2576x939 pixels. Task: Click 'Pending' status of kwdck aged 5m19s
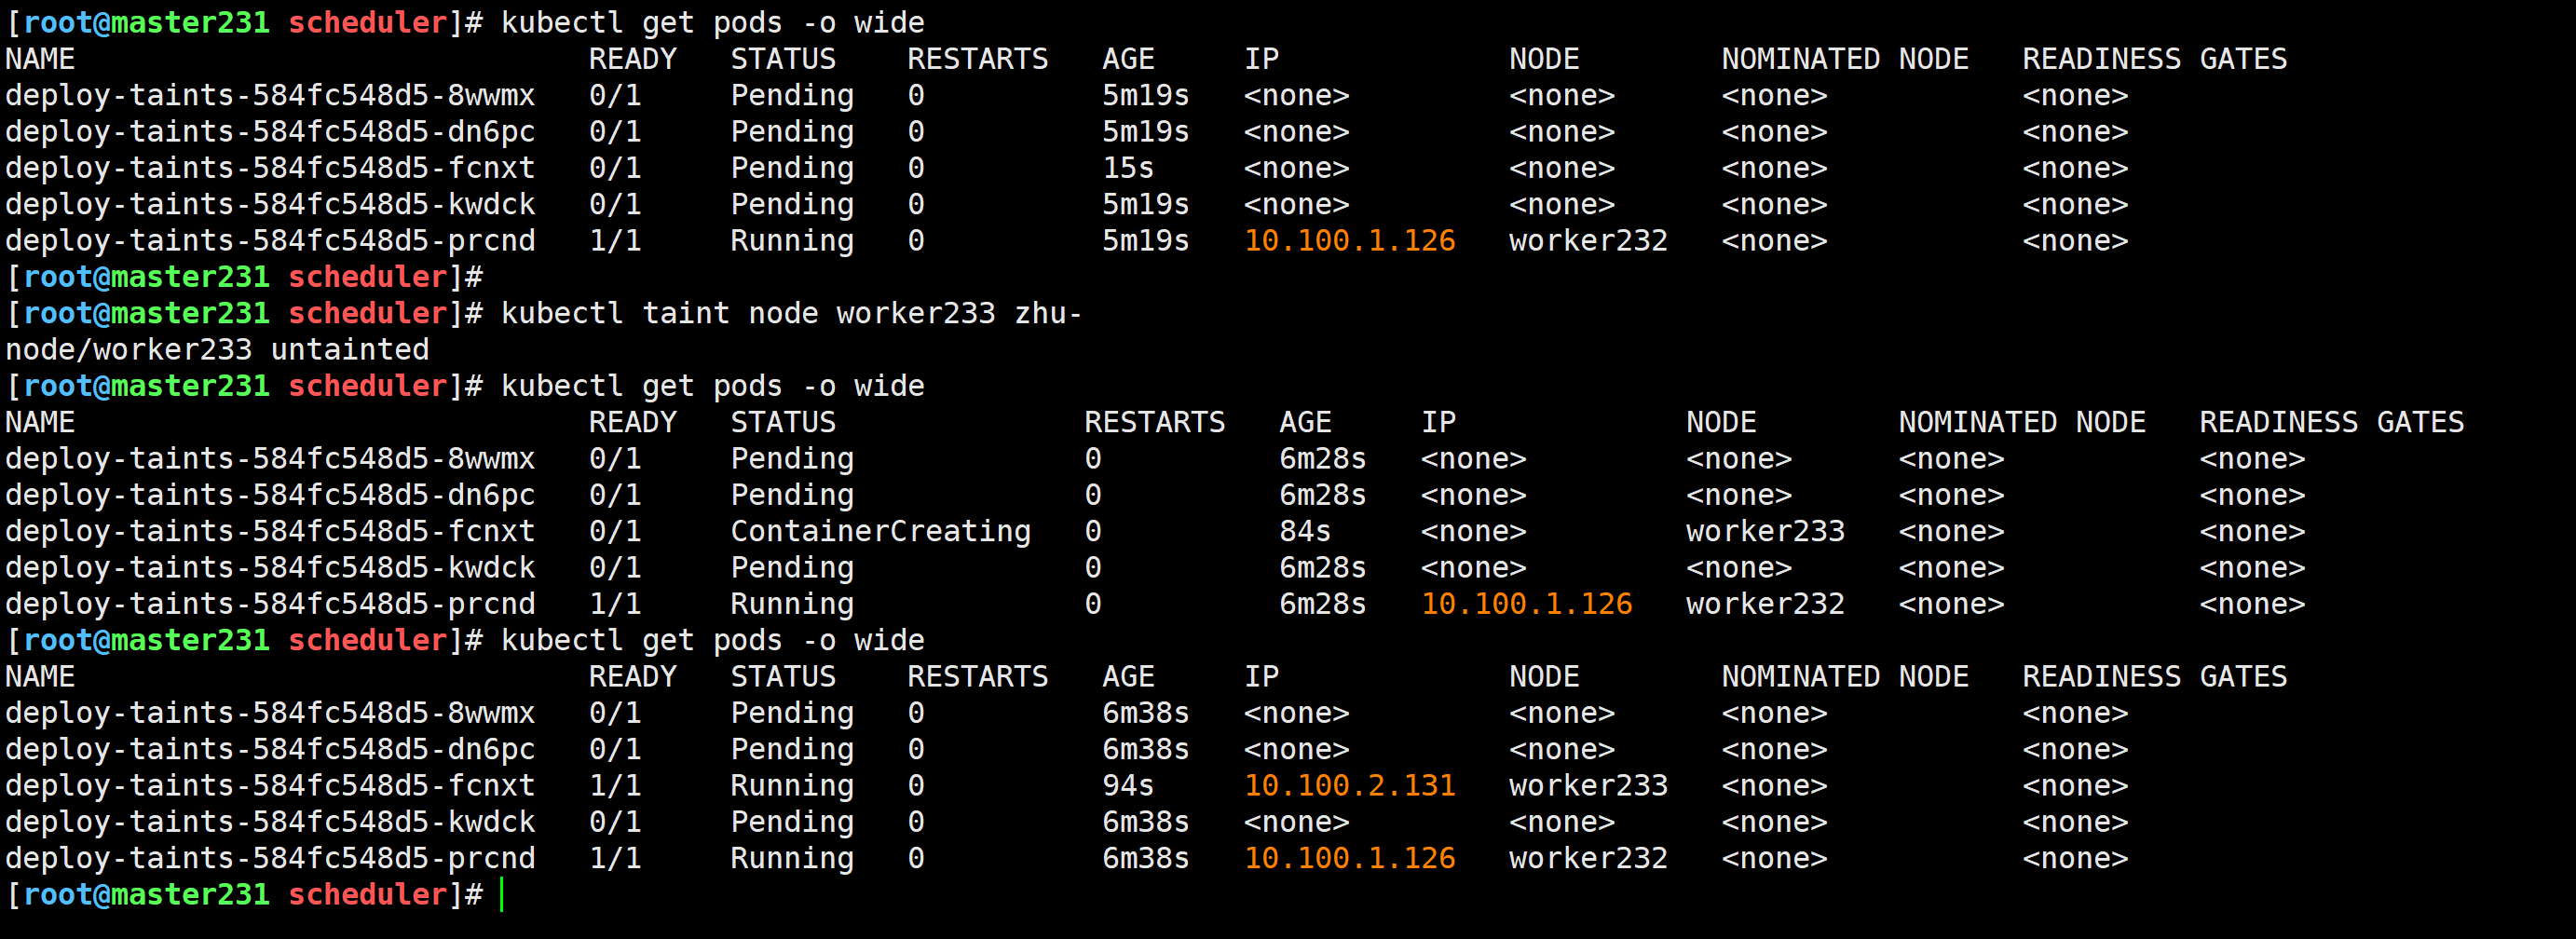[x=792, y=204]
